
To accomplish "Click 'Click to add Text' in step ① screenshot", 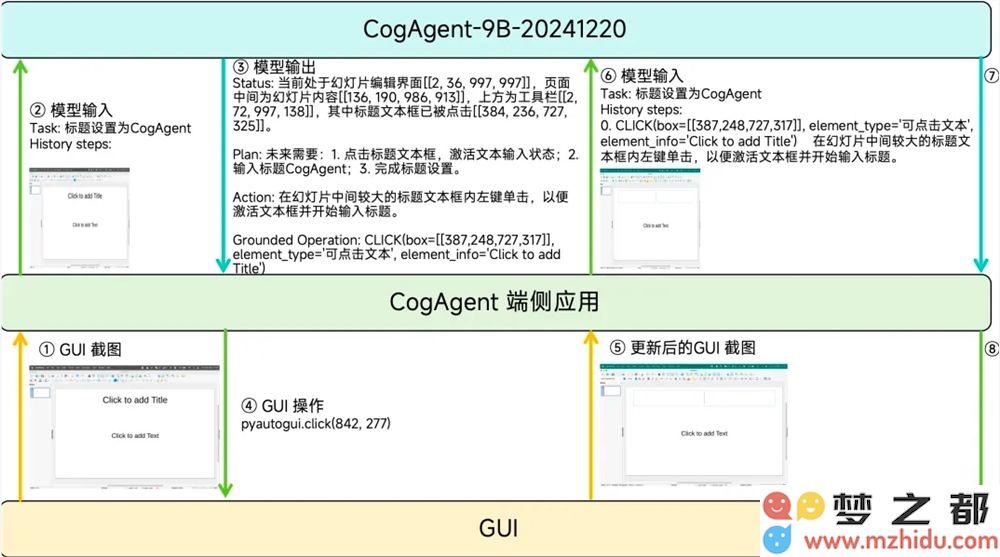I will 135,436.
